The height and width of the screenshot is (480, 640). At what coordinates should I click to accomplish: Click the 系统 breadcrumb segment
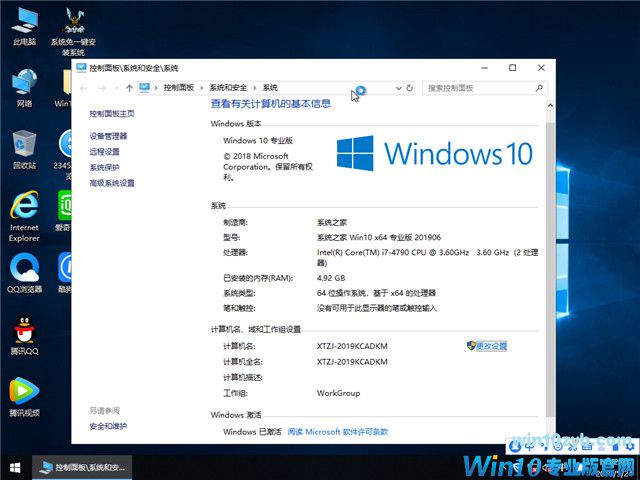pyautogui.click(x=270, y=88)
